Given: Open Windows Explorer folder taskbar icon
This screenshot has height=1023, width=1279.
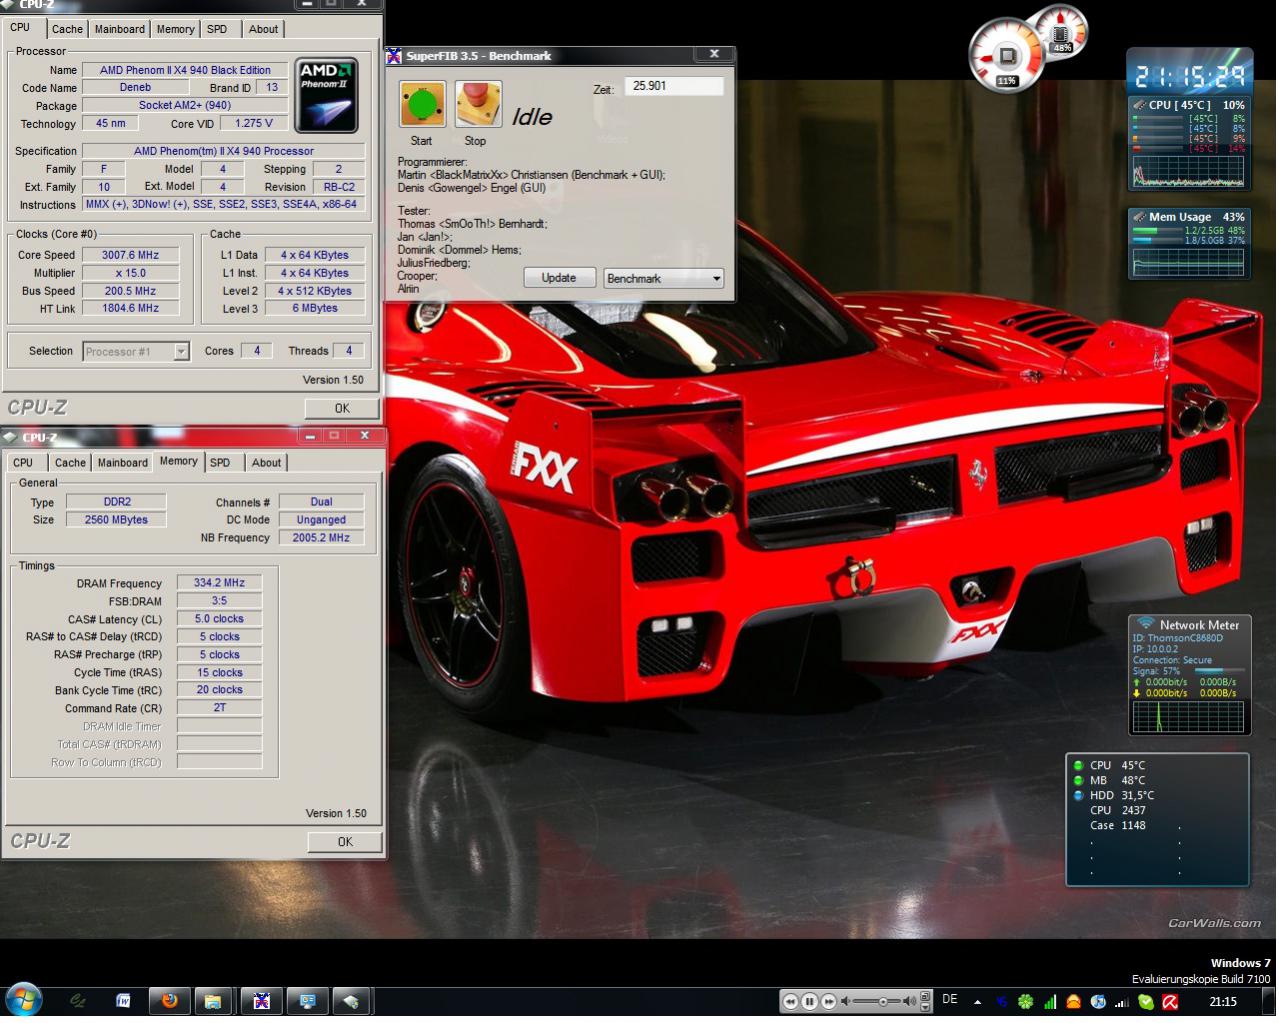Looking at the screenshot, I should [213, 1000].
